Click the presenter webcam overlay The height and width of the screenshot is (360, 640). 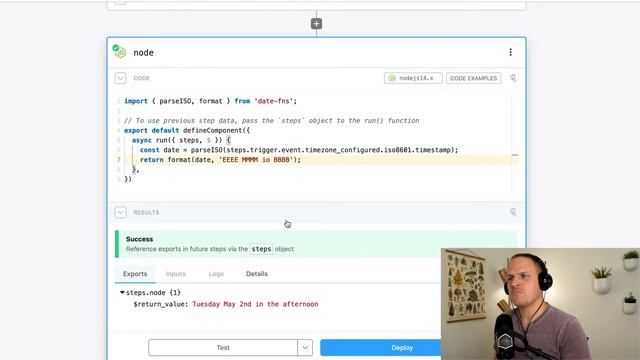[540, 304]
